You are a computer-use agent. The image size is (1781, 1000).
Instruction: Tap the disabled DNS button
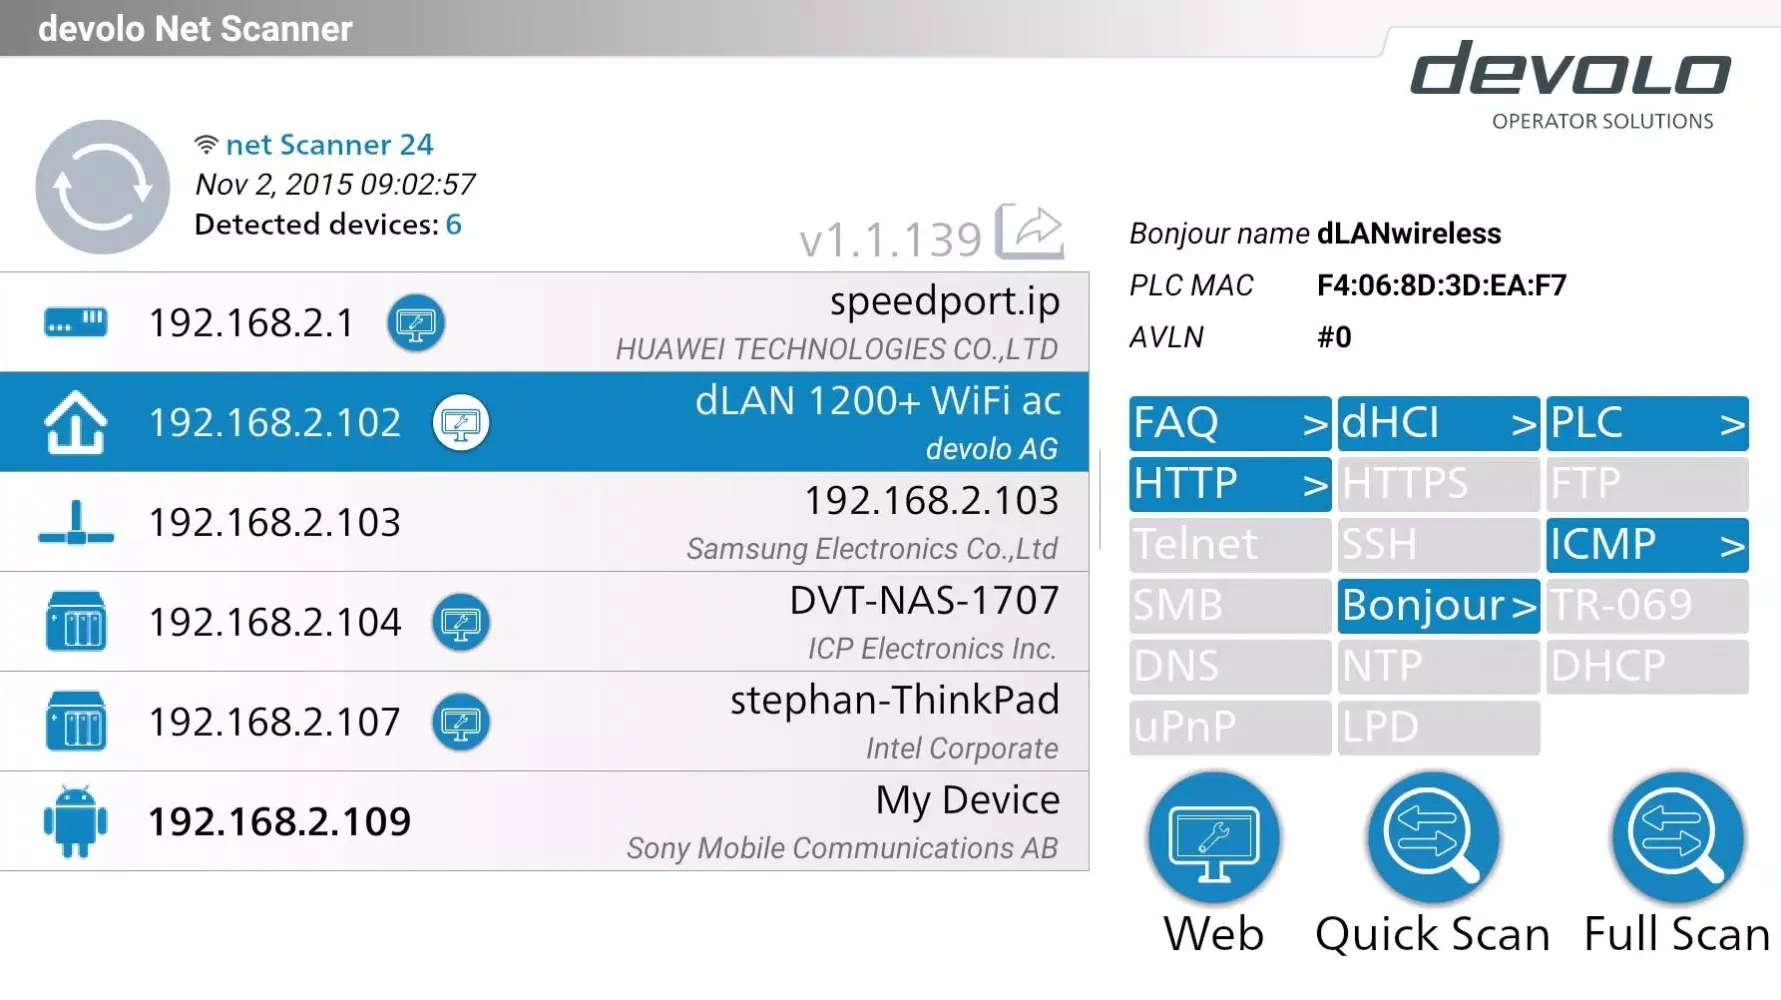[1230, 667]
